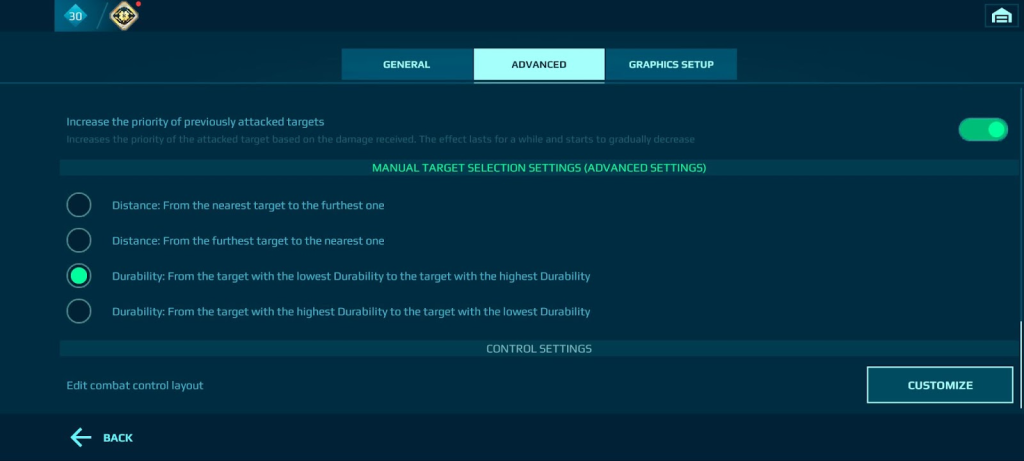Click the Control Settings section header
The width and height of the screenshot is (1024, 461).
pyautogui.click(x=539, y=349)
